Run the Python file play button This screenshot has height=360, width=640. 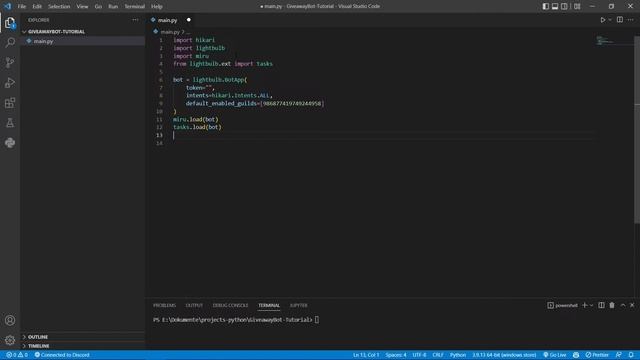pos(602,20)
